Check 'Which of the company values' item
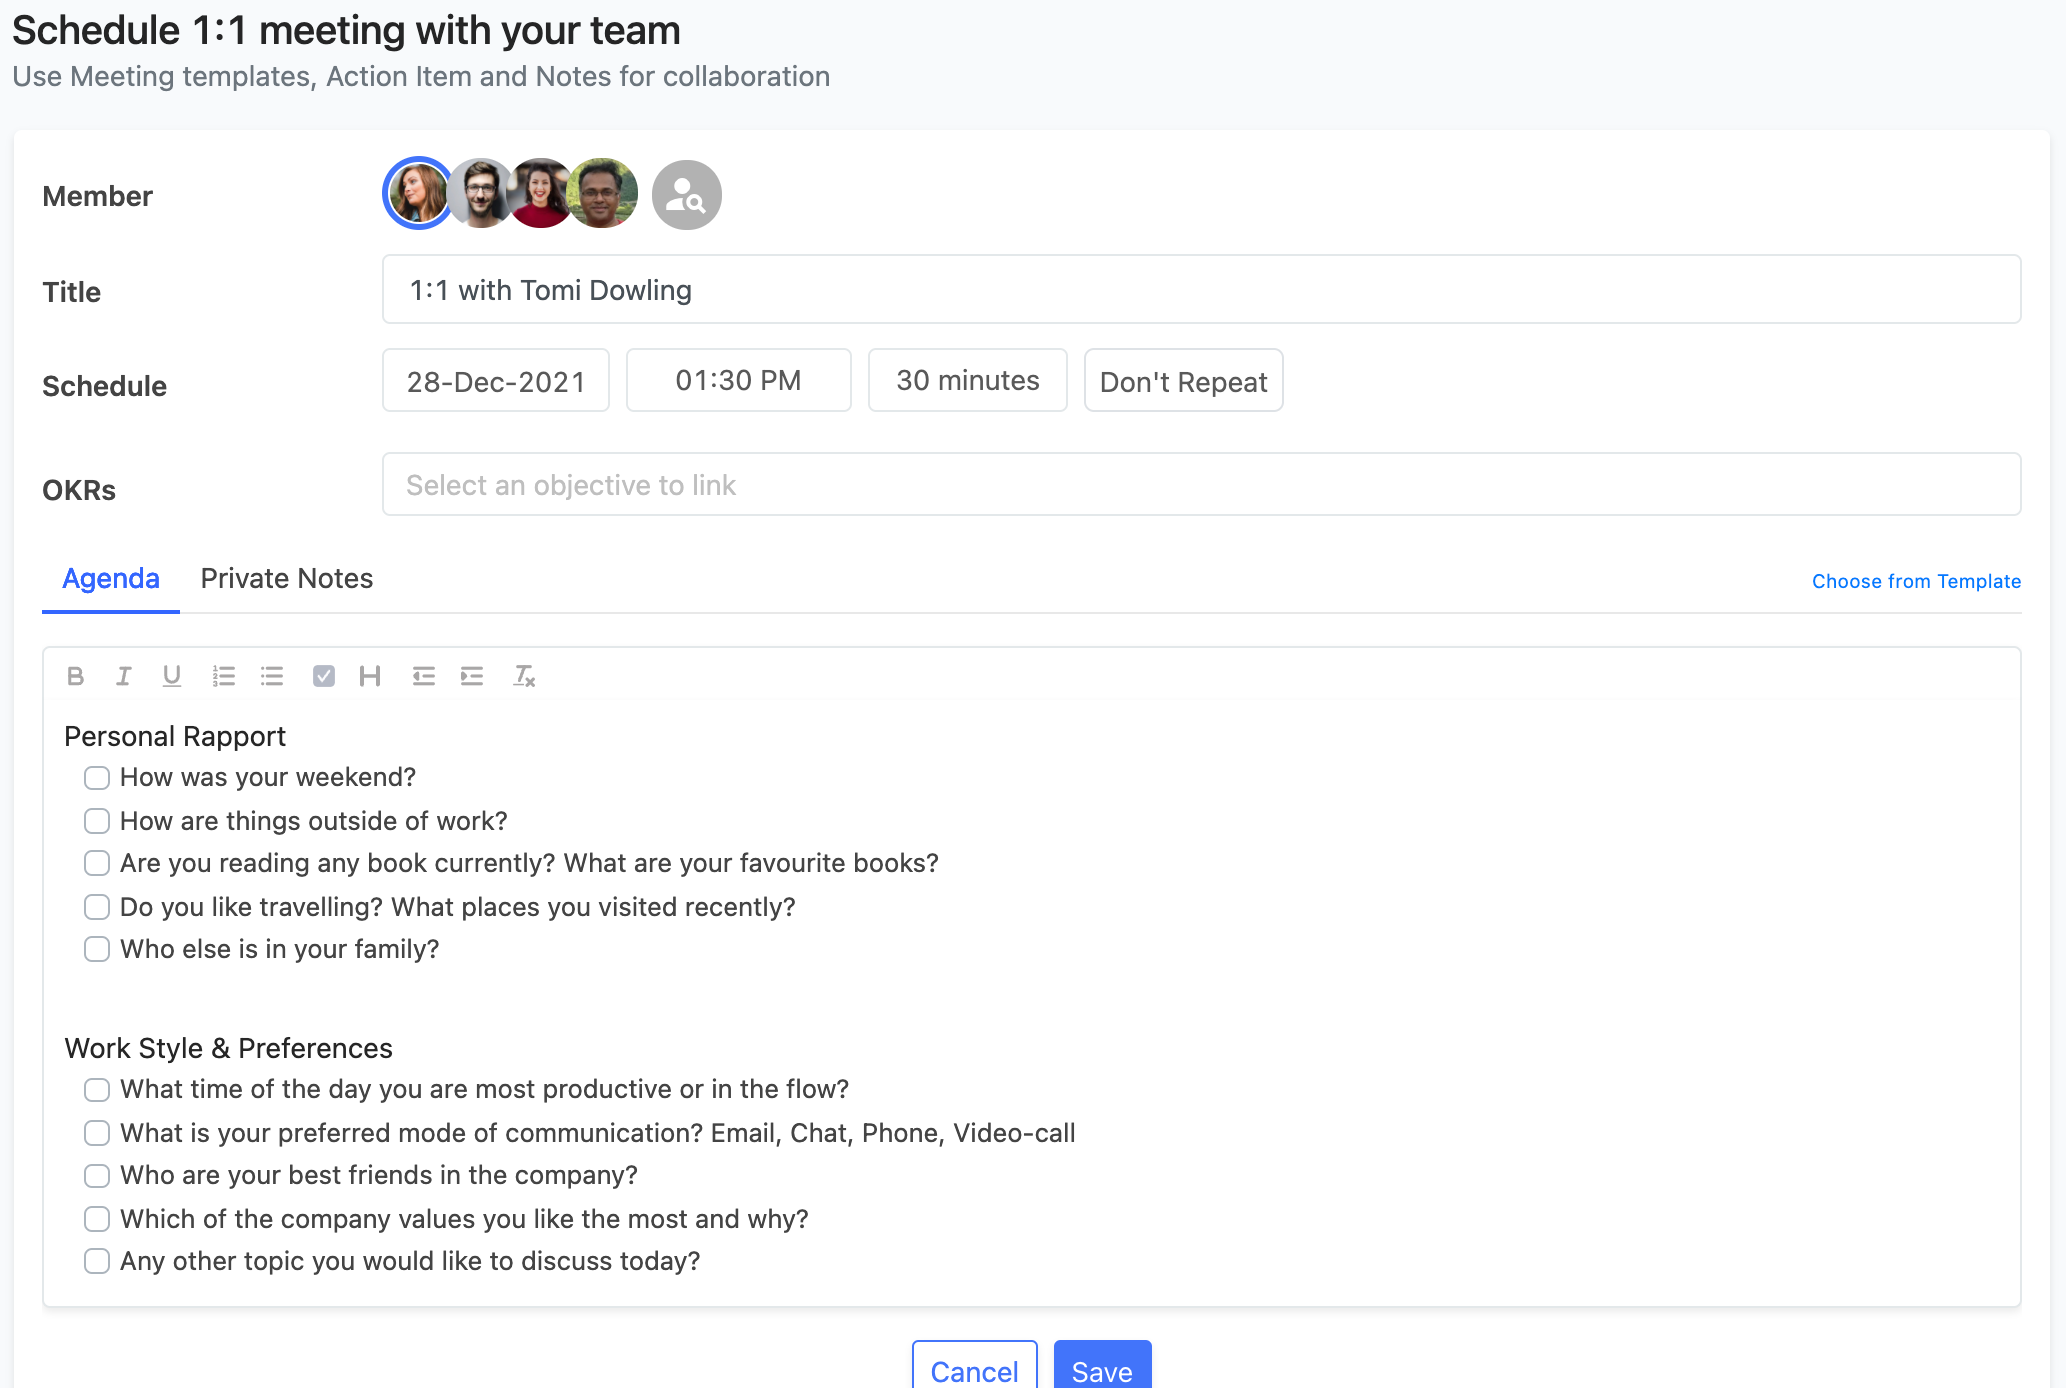The image size is (2066, 1388). pyautogui.click(x=97, y=1219)
